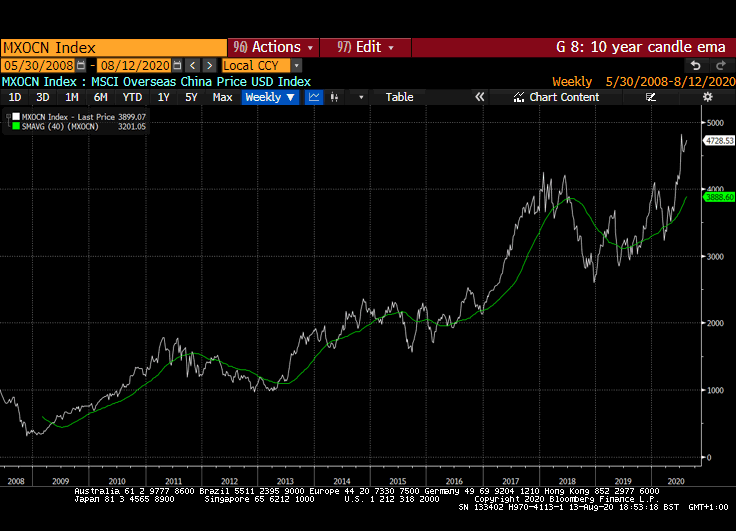Image resolution: width=736 pixels, height=531 pixels.
Task: Open the start date calendar picker
Action: click(81, 65)
